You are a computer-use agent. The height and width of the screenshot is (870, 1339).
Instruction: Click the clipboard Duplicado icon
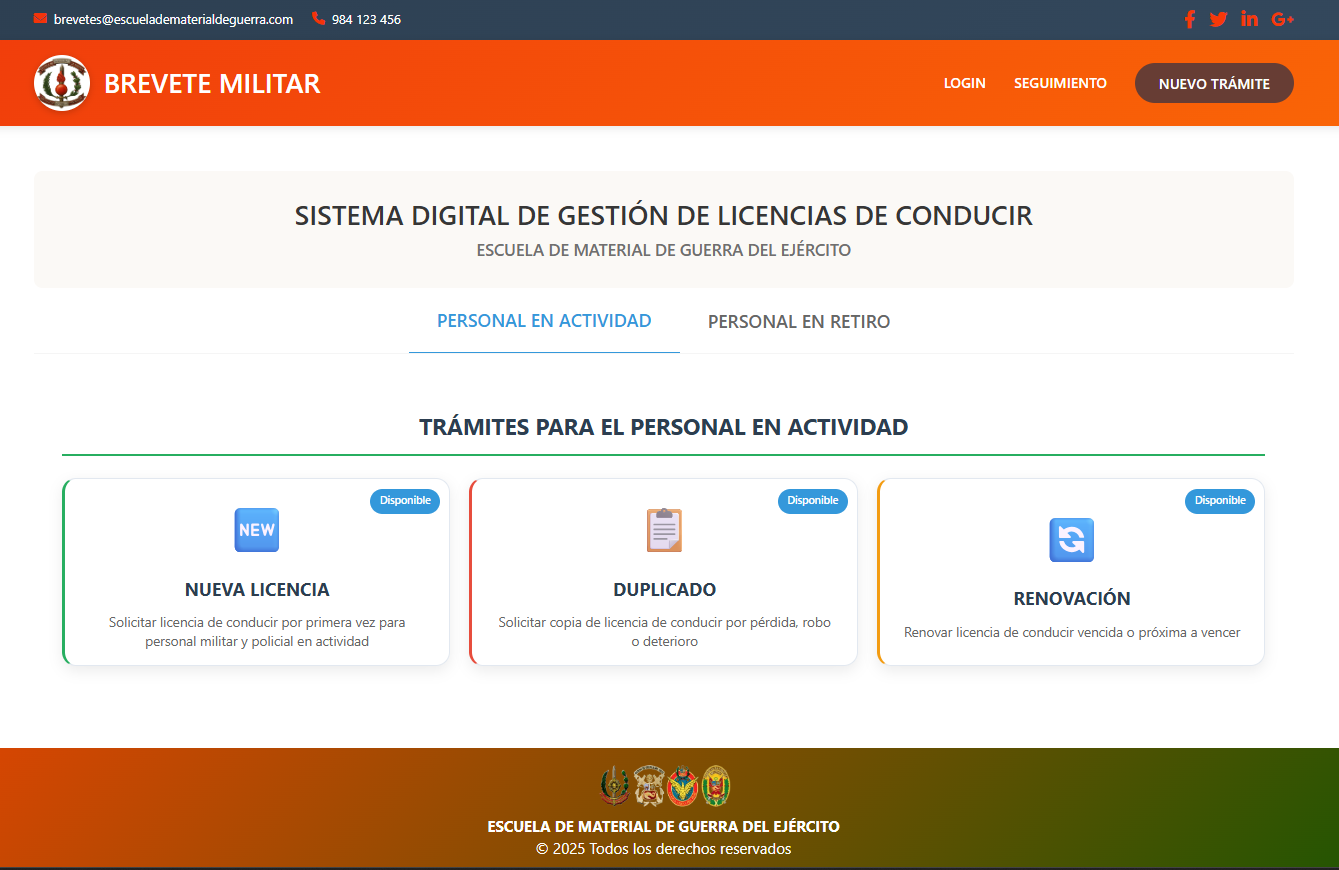(664, 530)
